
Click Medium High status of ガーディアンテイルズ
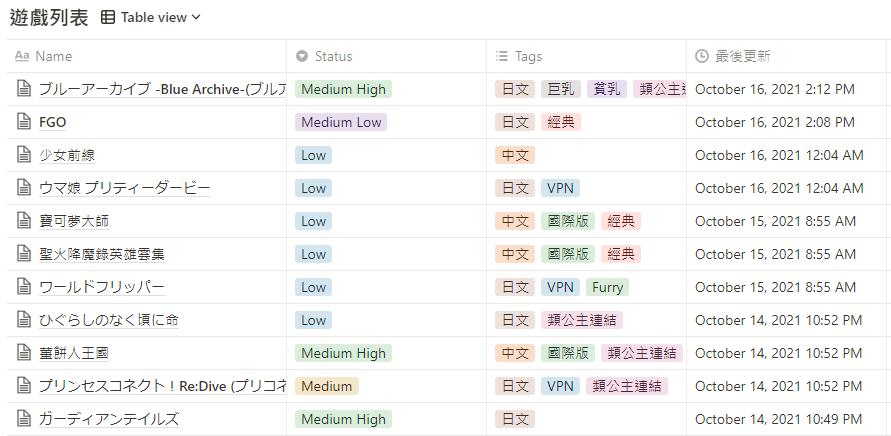343,419
